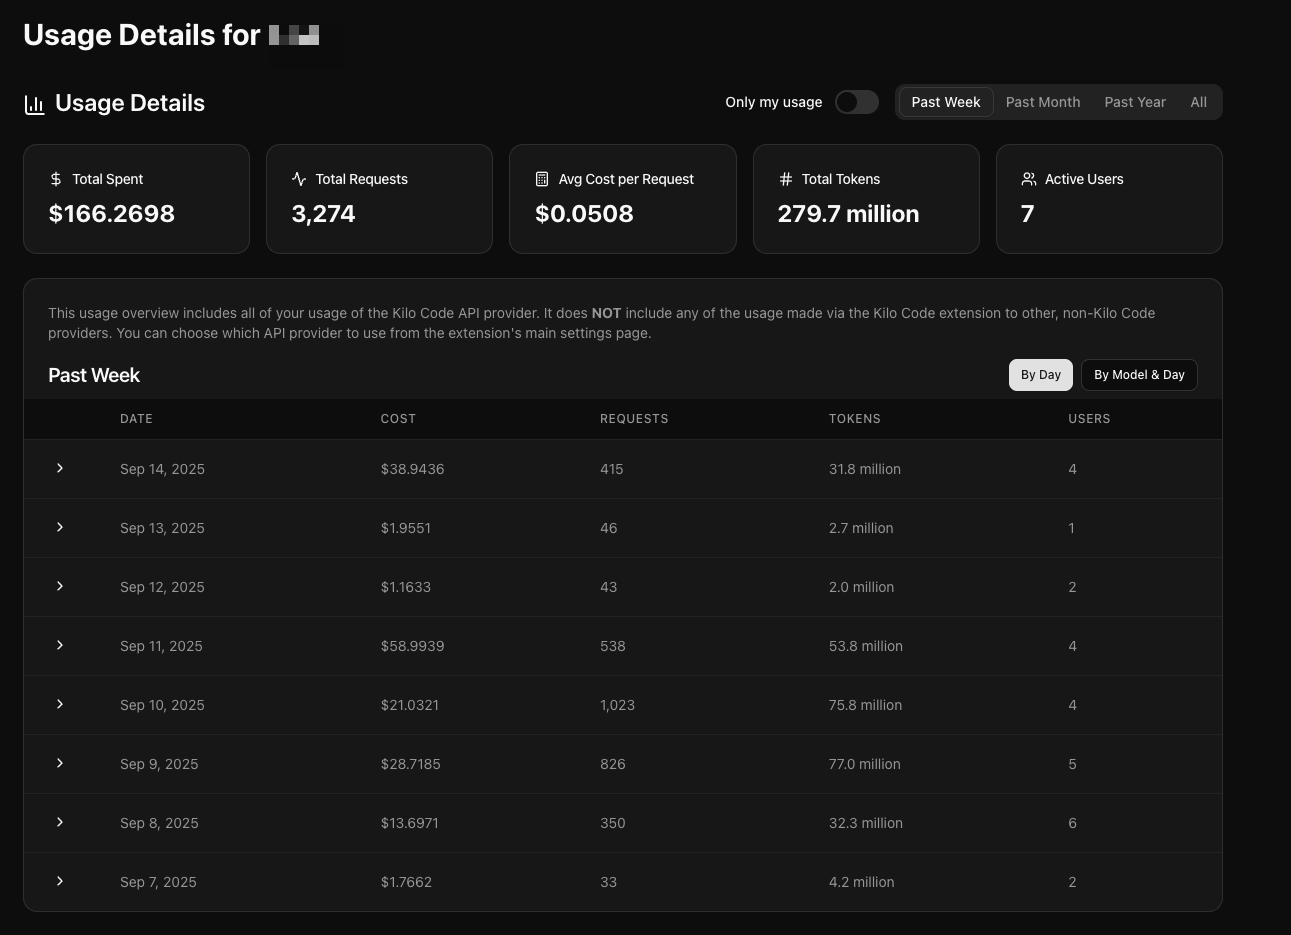
Task: Select the All time range tab
Action: (x=1198, y=102)
